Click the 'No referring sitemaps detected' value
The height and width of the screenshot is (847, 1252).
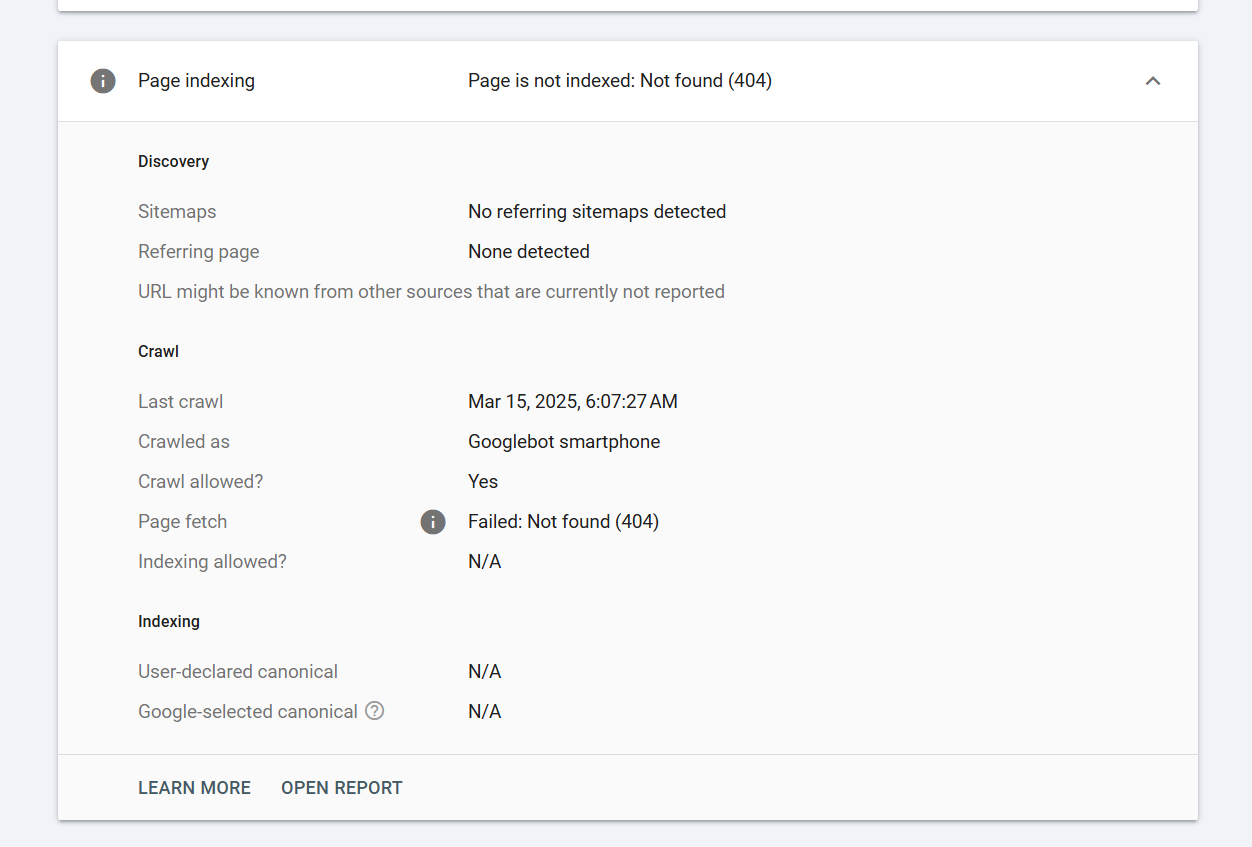597,212
